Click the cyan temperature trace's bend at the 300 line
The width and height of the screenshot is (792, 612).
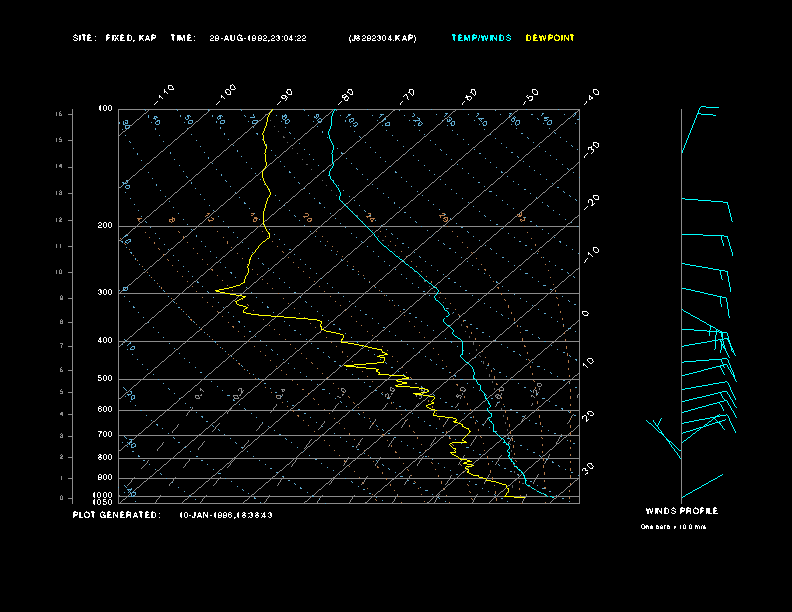click(x=437, y=291)
